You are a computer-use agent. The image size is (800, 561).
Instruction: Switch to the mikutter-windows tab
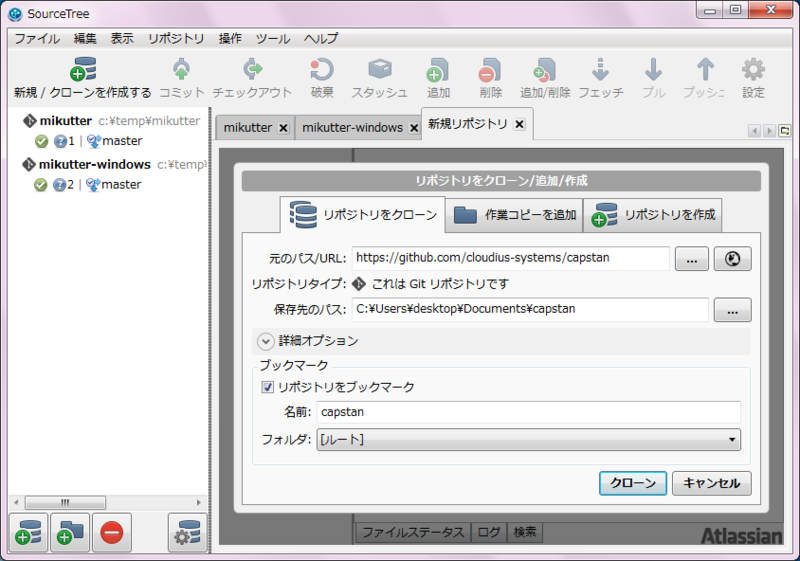[353, 128]
